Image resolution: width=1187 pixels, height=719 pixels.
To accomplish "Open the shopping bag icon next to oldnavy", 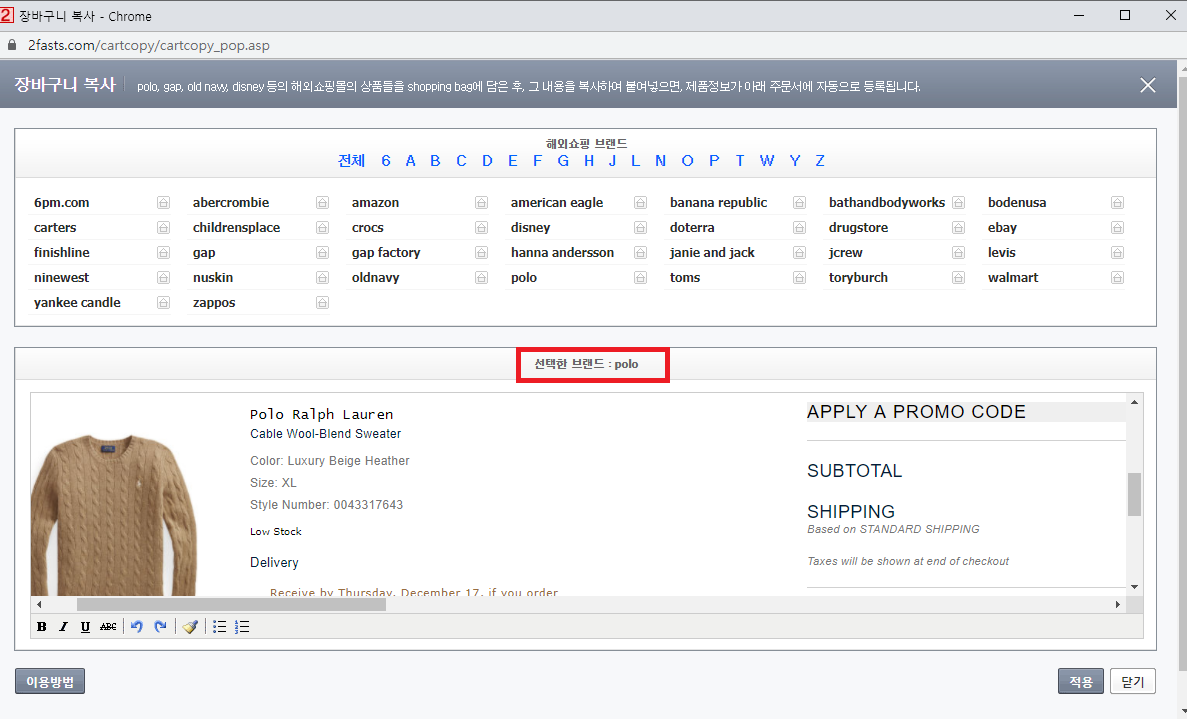I will coord(481,278).
